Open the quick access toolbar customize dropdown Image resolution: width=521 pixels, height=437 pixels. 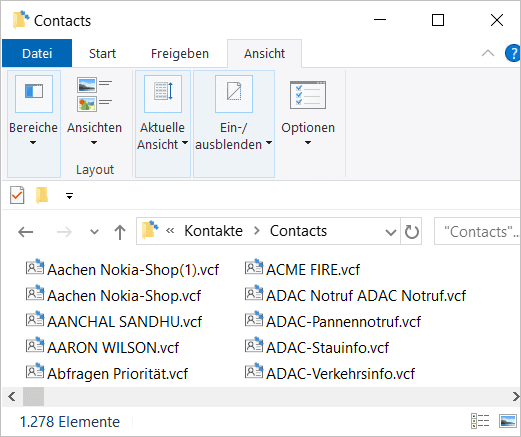point(69,196)
